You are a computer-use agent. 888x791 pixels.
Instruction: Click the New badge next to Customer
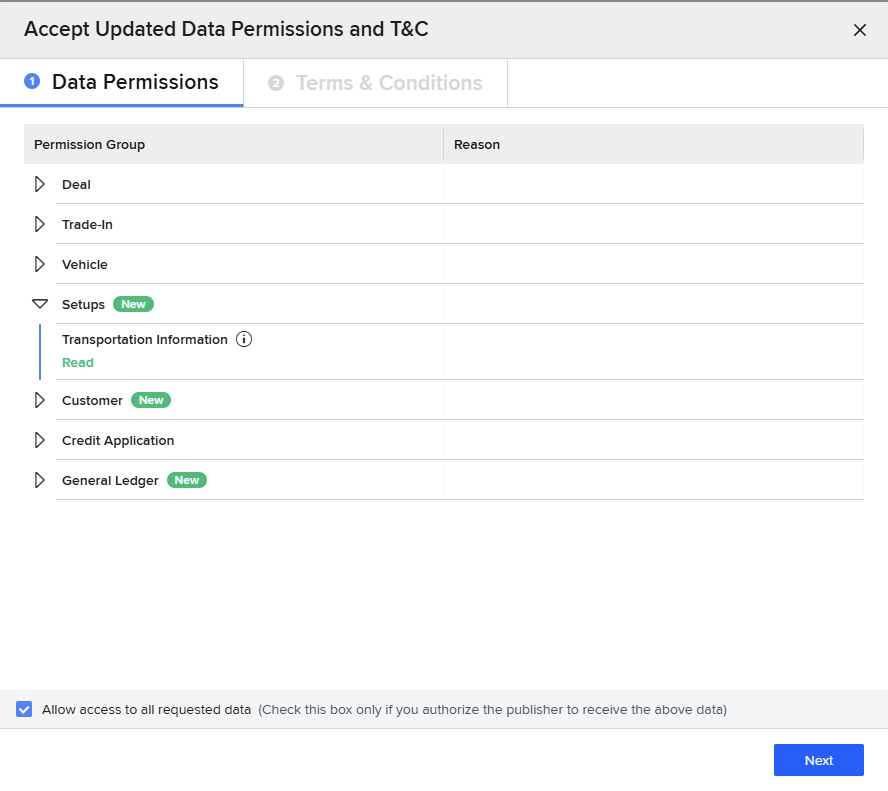click(x=151, y=400)
